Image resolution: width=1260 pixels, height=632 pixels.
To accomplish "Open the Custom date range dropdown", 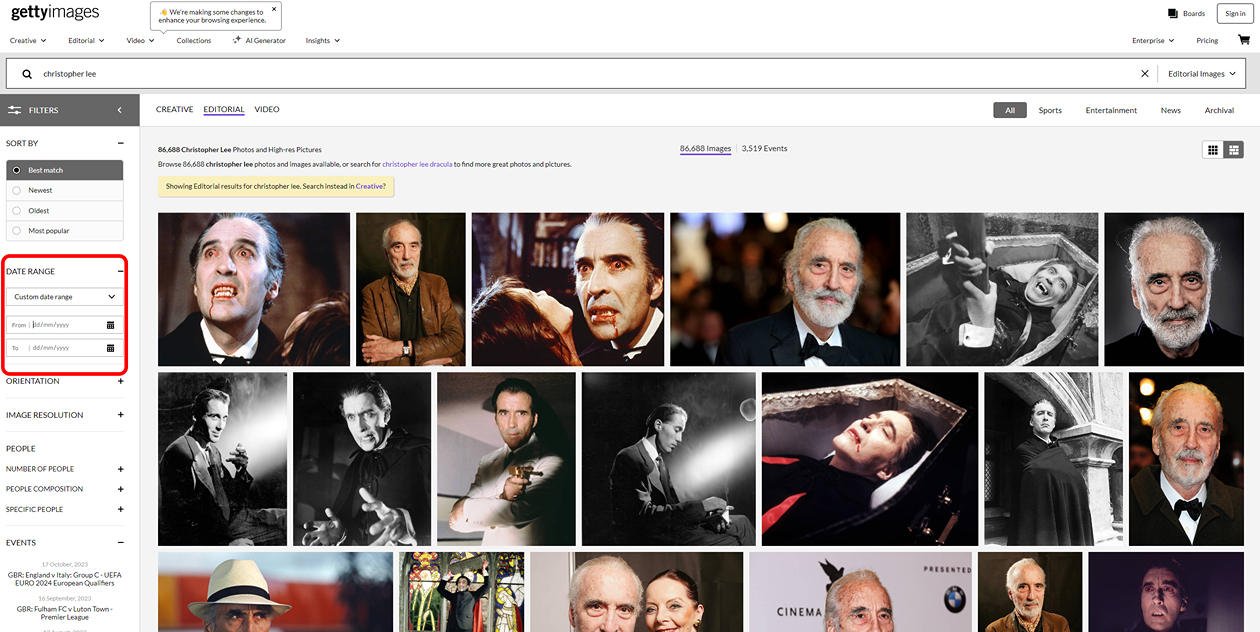I will 64,296.
